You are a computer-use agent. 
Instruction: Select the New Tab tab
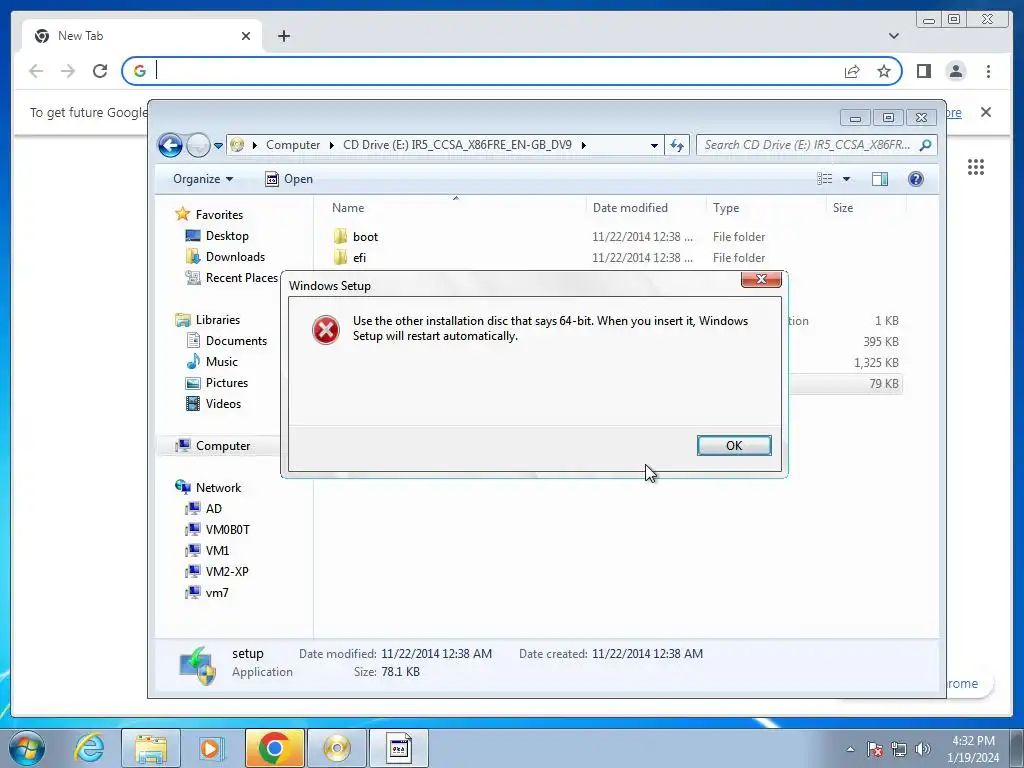point(140,36)
